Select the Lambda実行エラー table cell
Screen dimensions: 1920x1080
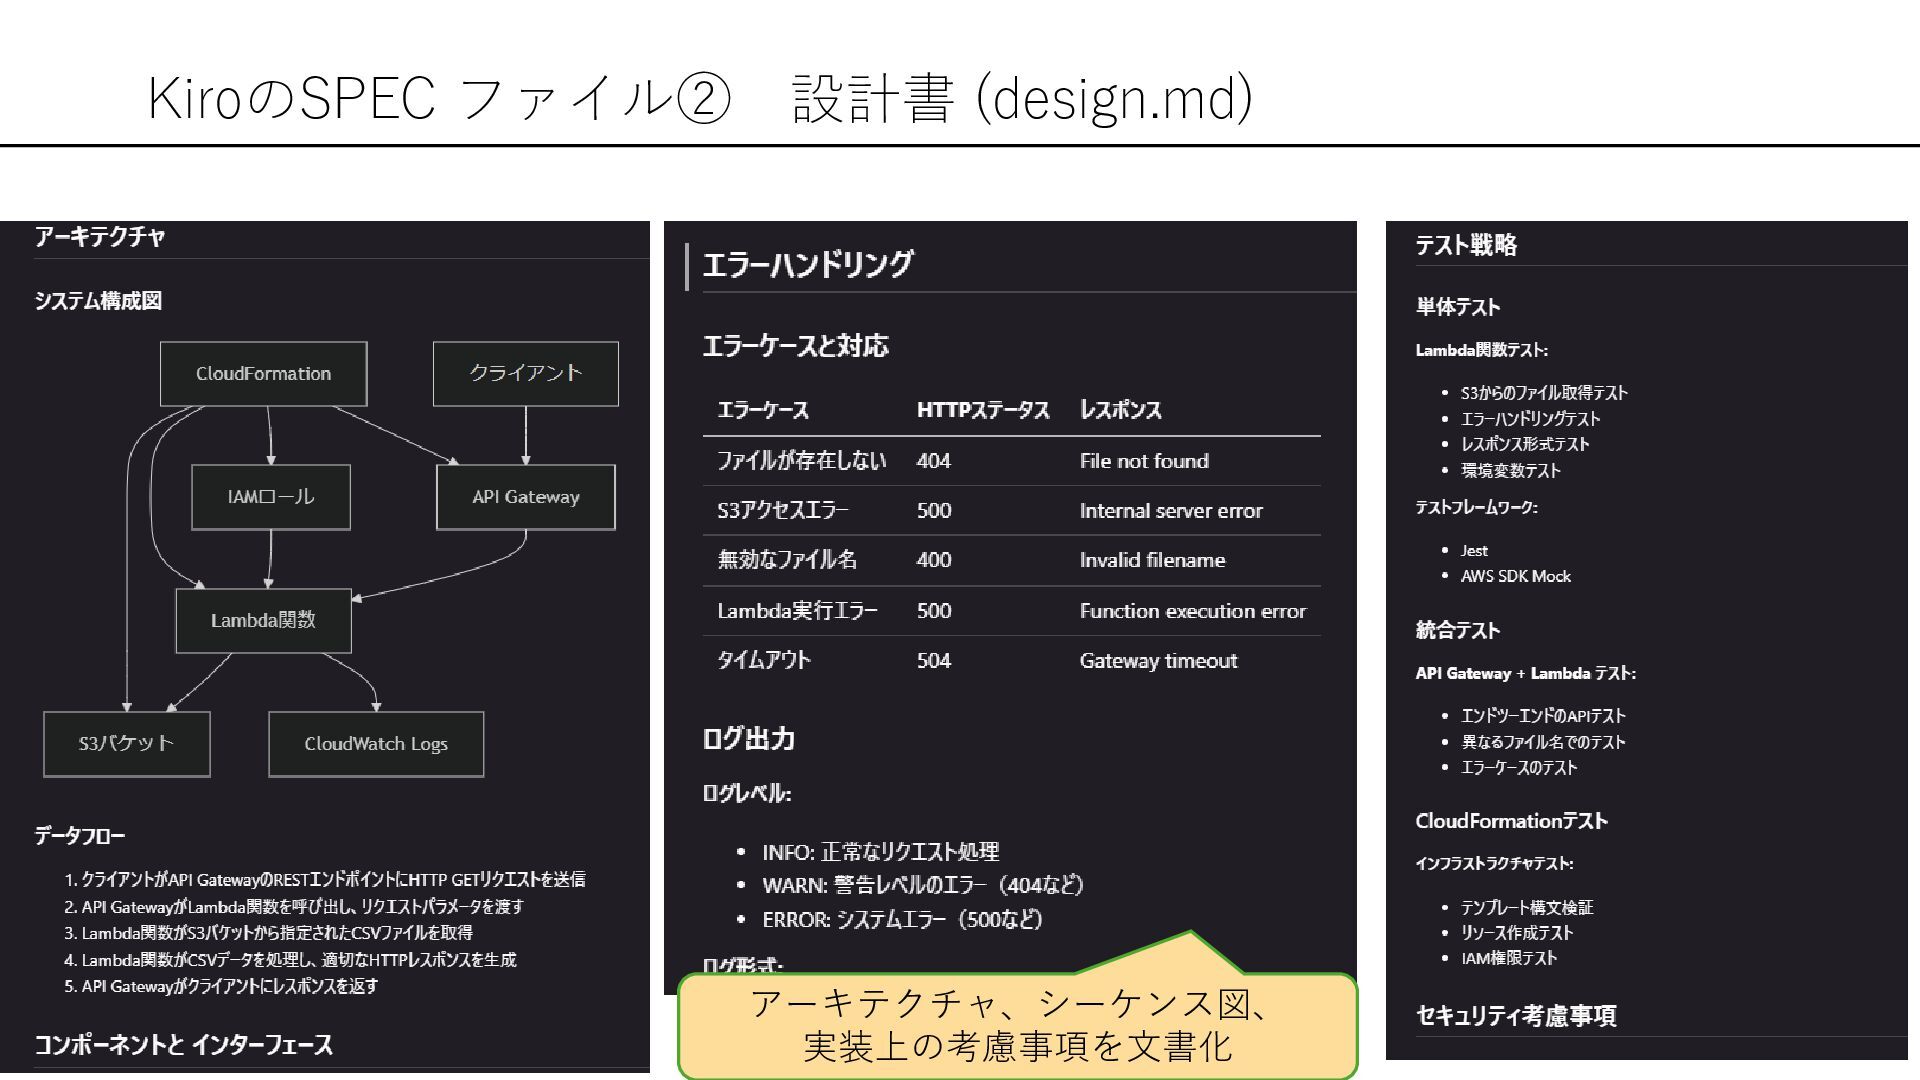coord(797,611)
